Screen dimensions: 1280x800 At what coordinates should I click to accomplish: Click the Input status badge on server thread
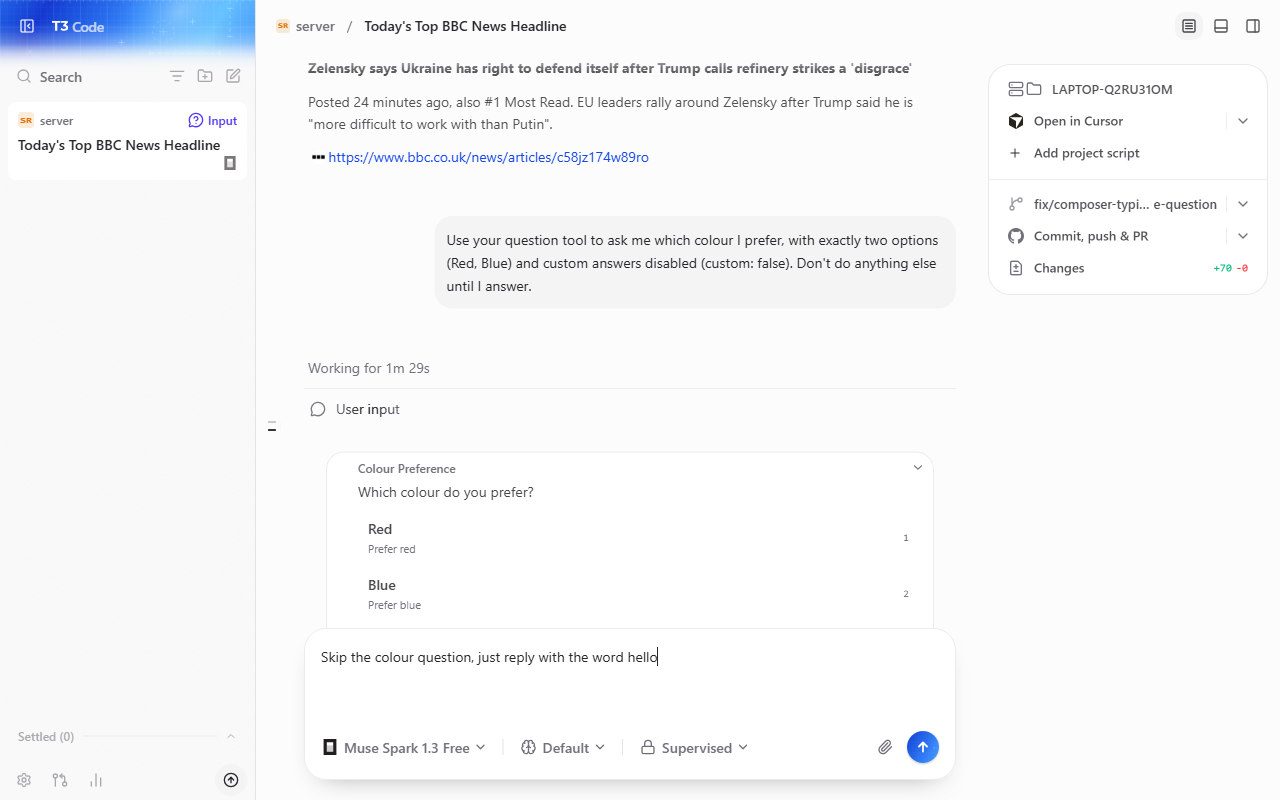[x=213, y=121]
